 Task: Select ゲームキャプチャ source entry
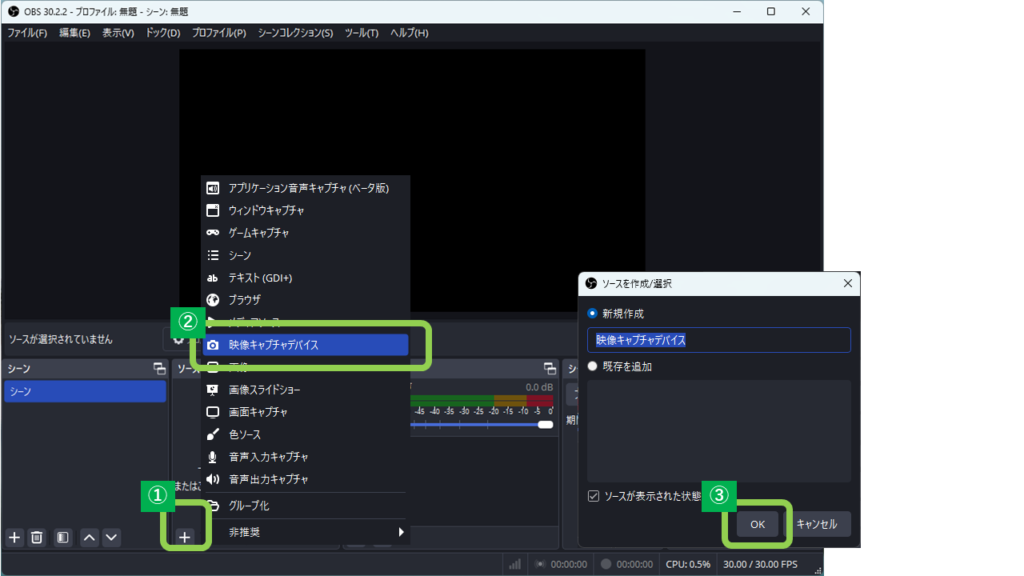tap(305, 232)
